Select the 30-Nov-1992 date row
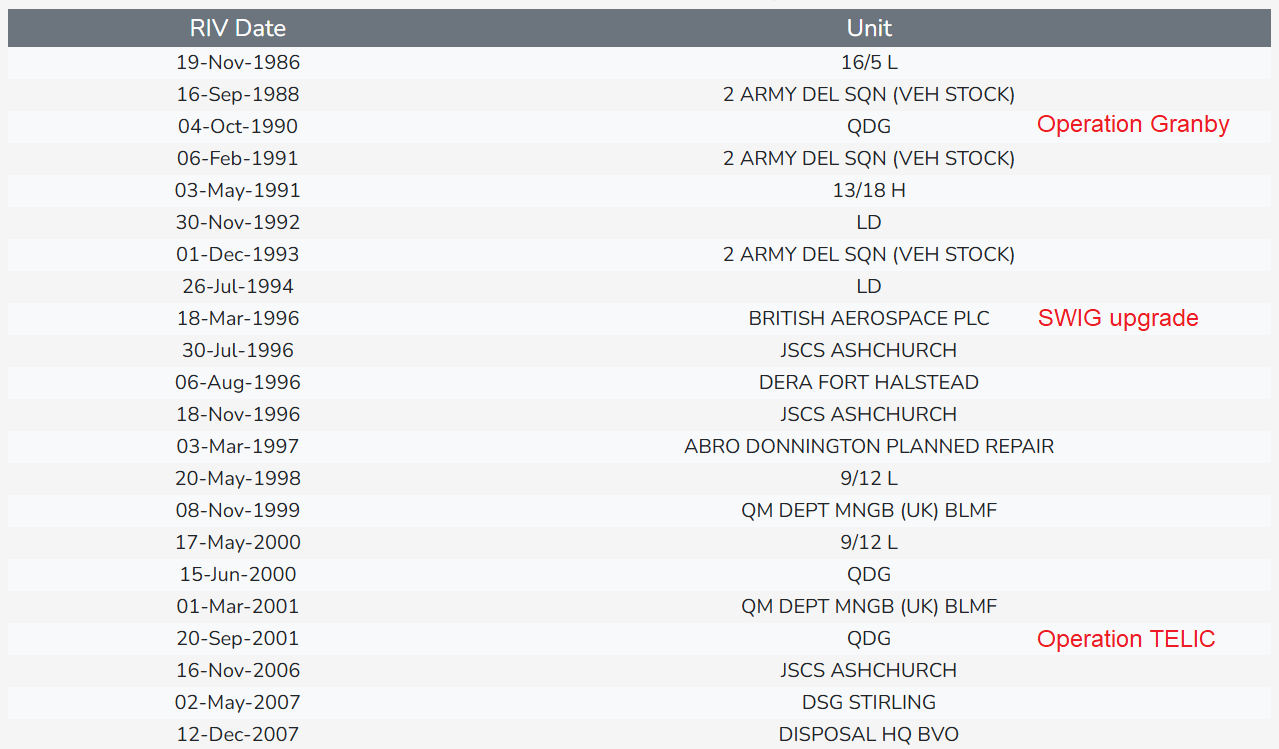 click(238, 222)
